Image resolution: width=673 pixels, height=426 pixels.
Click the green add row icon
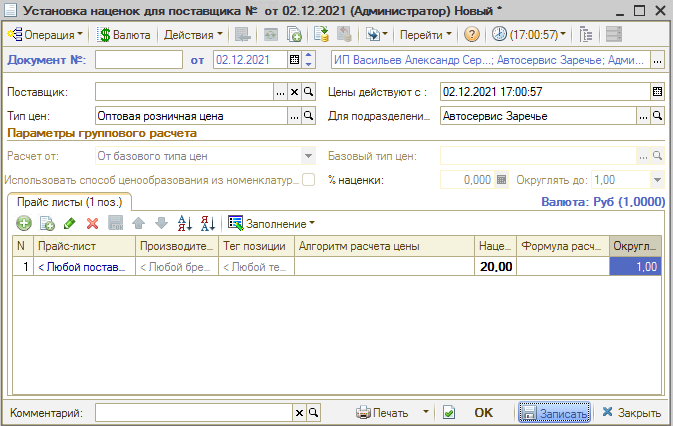coord(23,222)
